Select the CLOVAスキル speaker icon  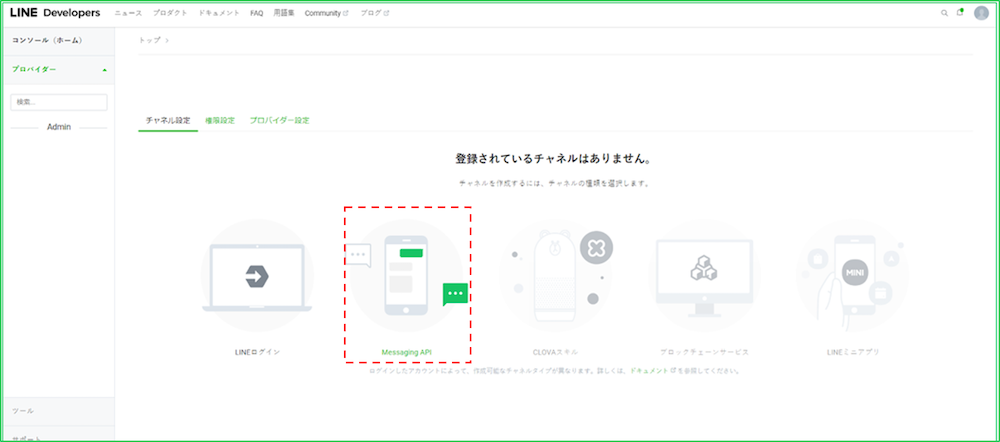[555, 276]
